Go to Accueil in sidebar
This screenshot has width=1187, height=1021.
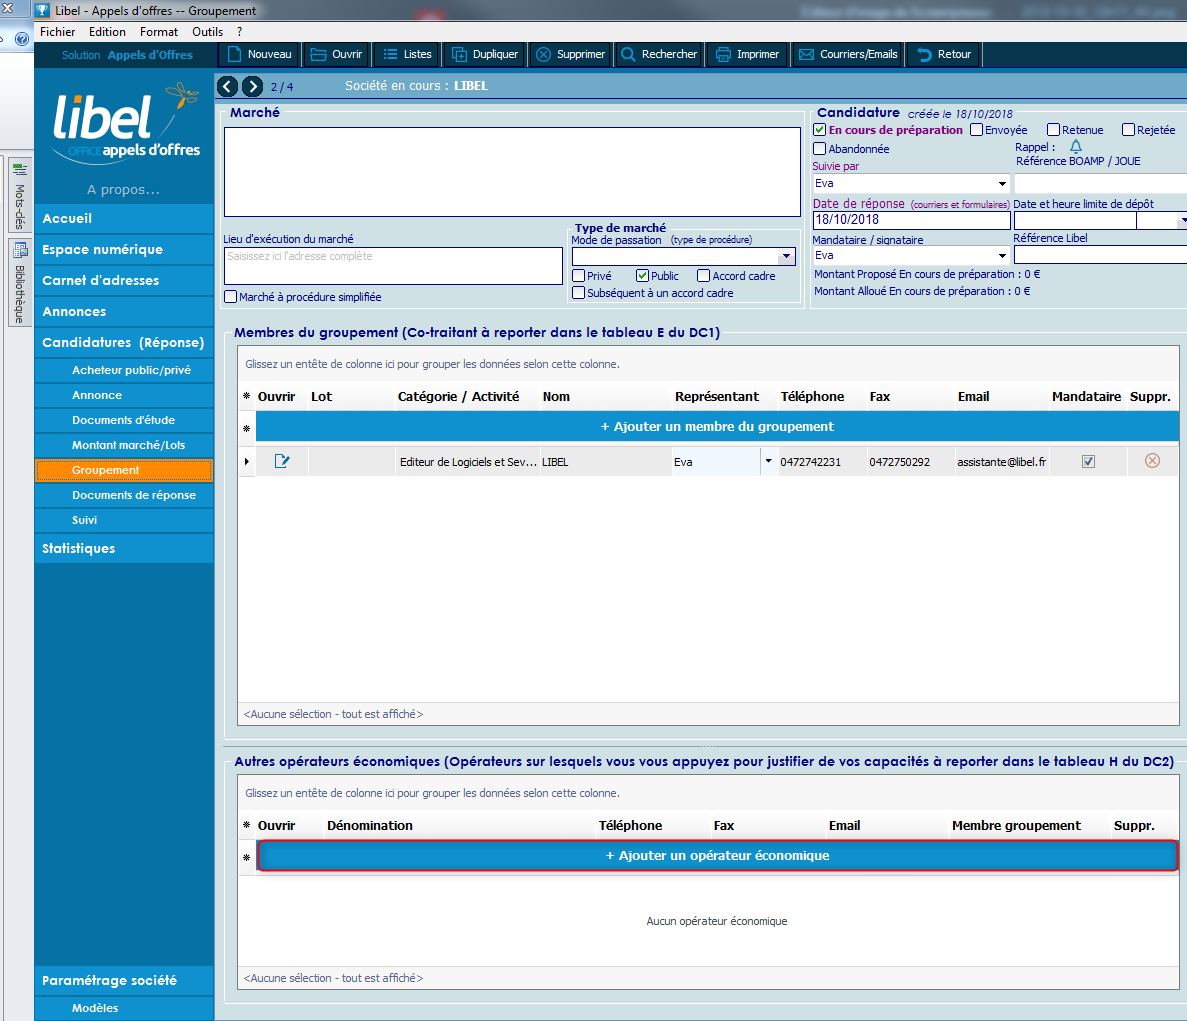124,219
